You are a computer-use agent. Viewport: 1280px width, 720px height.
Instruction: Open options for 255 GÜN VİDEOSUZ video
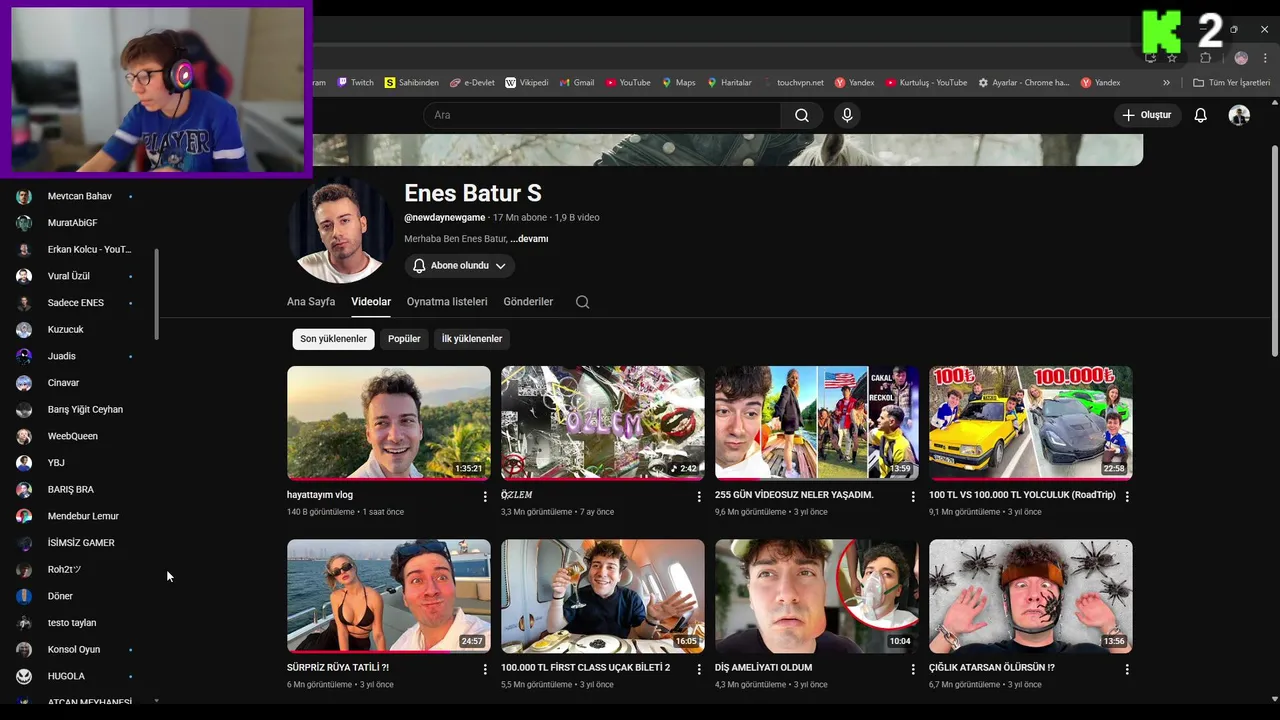pyautogui.click(x=913, y=496)
